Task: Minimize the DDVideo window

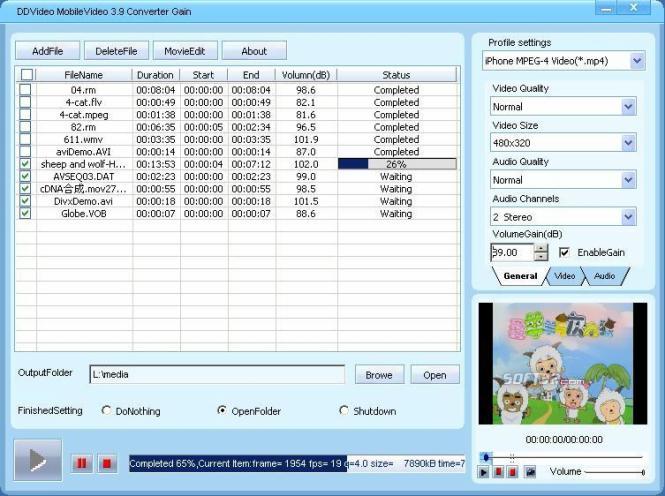Action: 607,8
